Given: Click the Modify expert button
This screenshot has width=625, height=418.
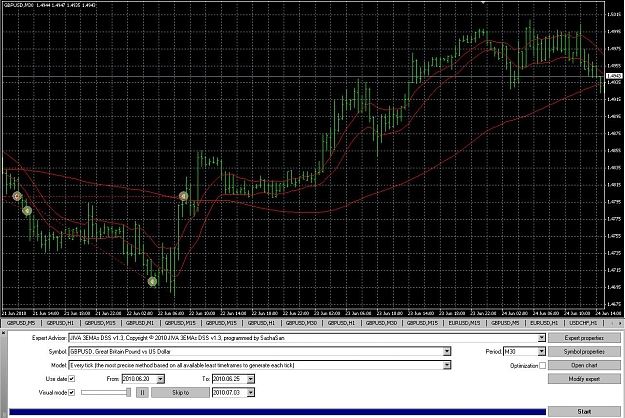Looking at the screenshot, I should click(584, 379).
